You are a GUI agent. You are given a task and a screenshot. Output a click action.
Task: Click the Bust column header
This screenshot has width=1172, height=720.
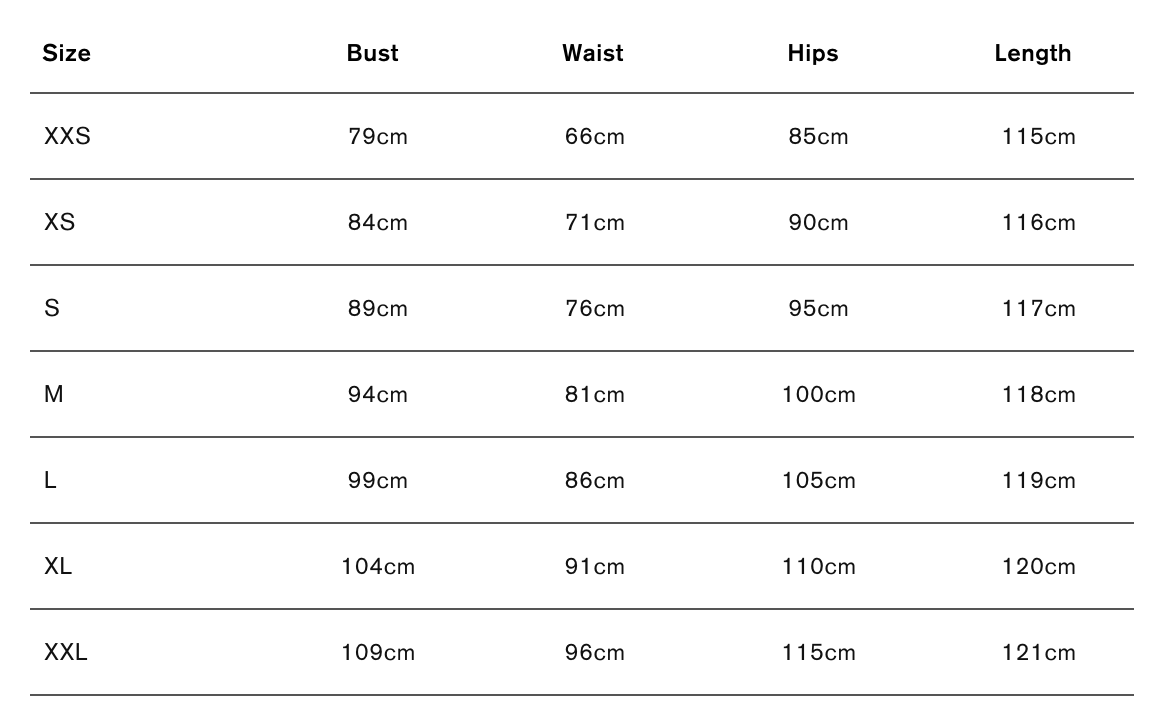372,54
